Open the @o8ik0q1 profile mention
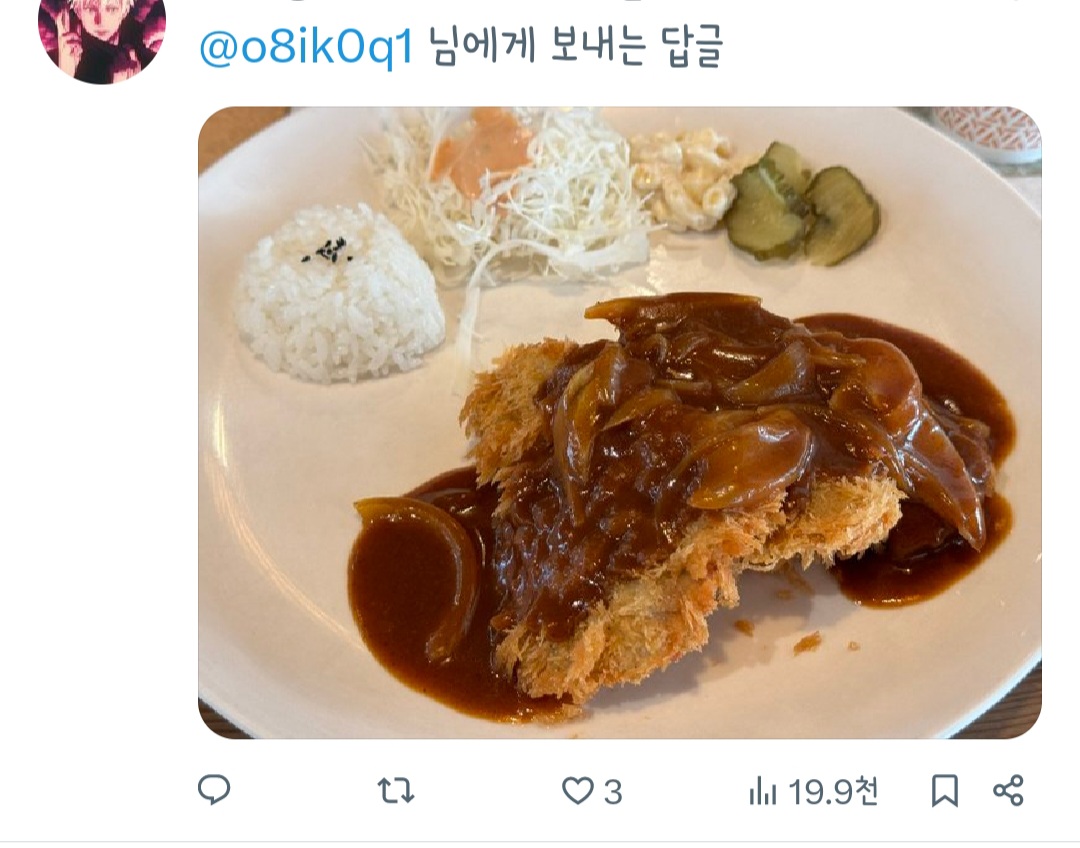 306,48
